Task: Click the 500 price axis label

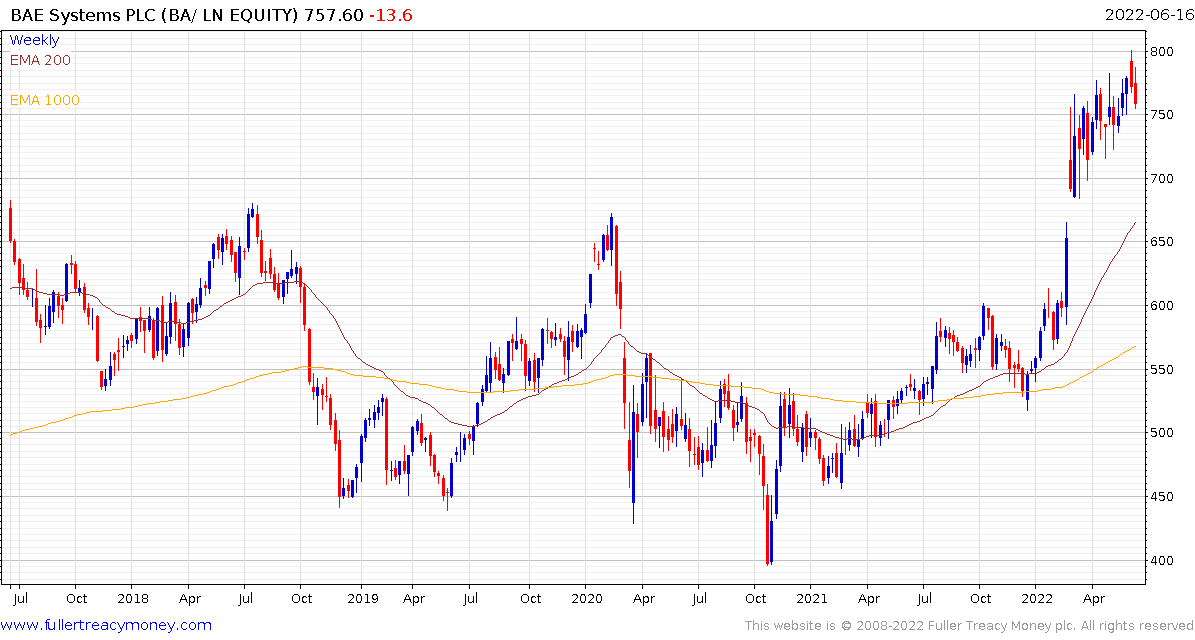Action: (x=1163, y=433)
